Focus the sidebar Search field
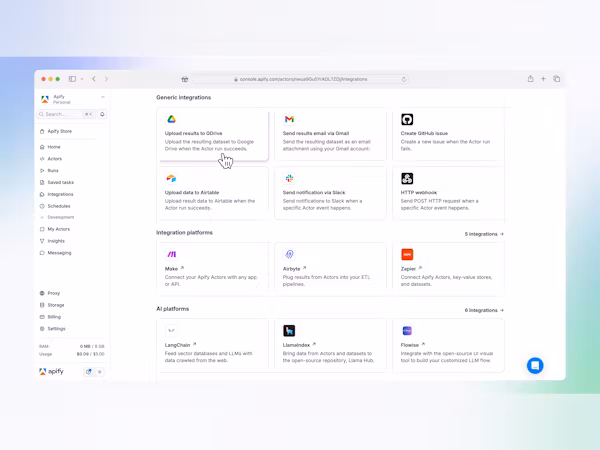The width and height of the screenshot is (600, 450). tap(66, 114)
